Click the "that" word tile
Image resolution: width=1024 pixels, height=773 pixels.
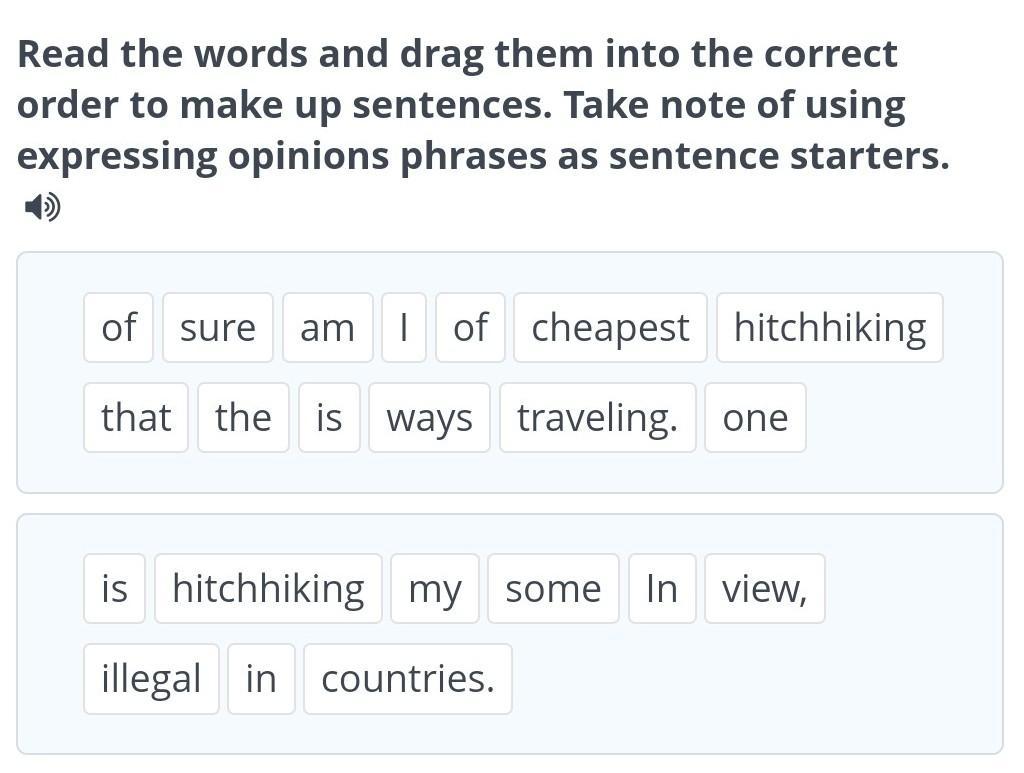136,418
